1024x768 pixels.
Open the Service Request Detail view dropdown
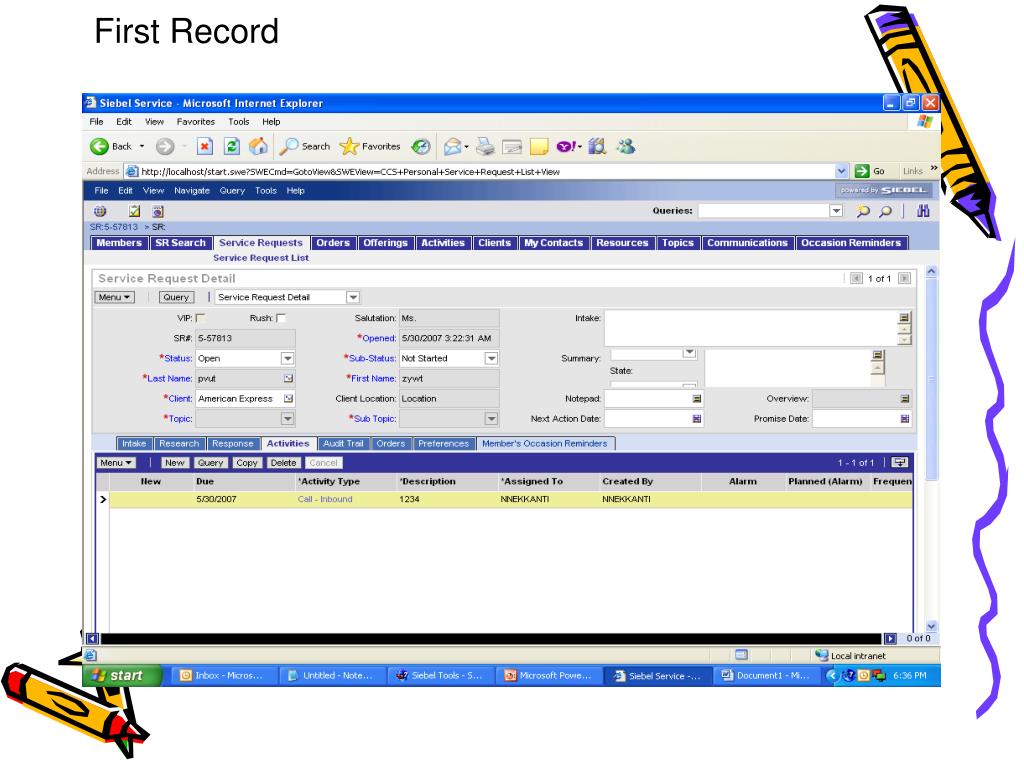[x=353, y=297]
